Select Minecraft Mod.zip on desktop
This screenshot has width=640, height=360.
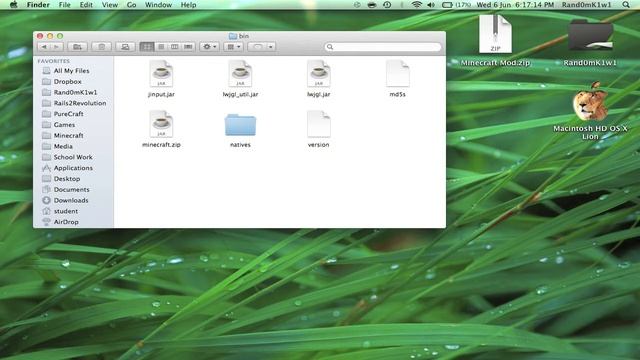click(x=495, y=40)
